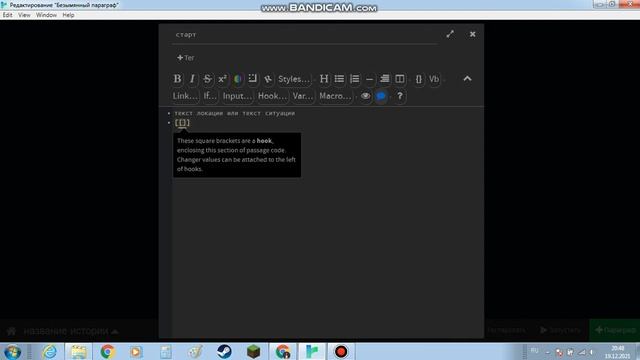Open the Macro… list
Viewport: 640px width, 360px height.
(x=335, y=96)
